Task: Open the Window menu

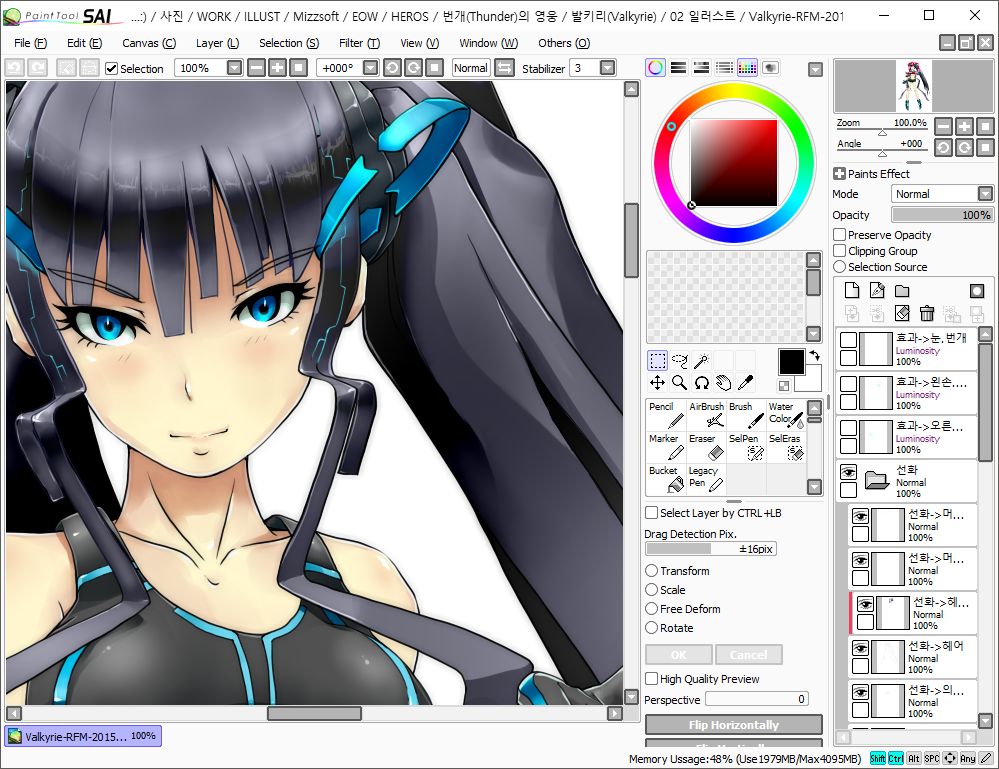Action: click(x=489, y=43)
